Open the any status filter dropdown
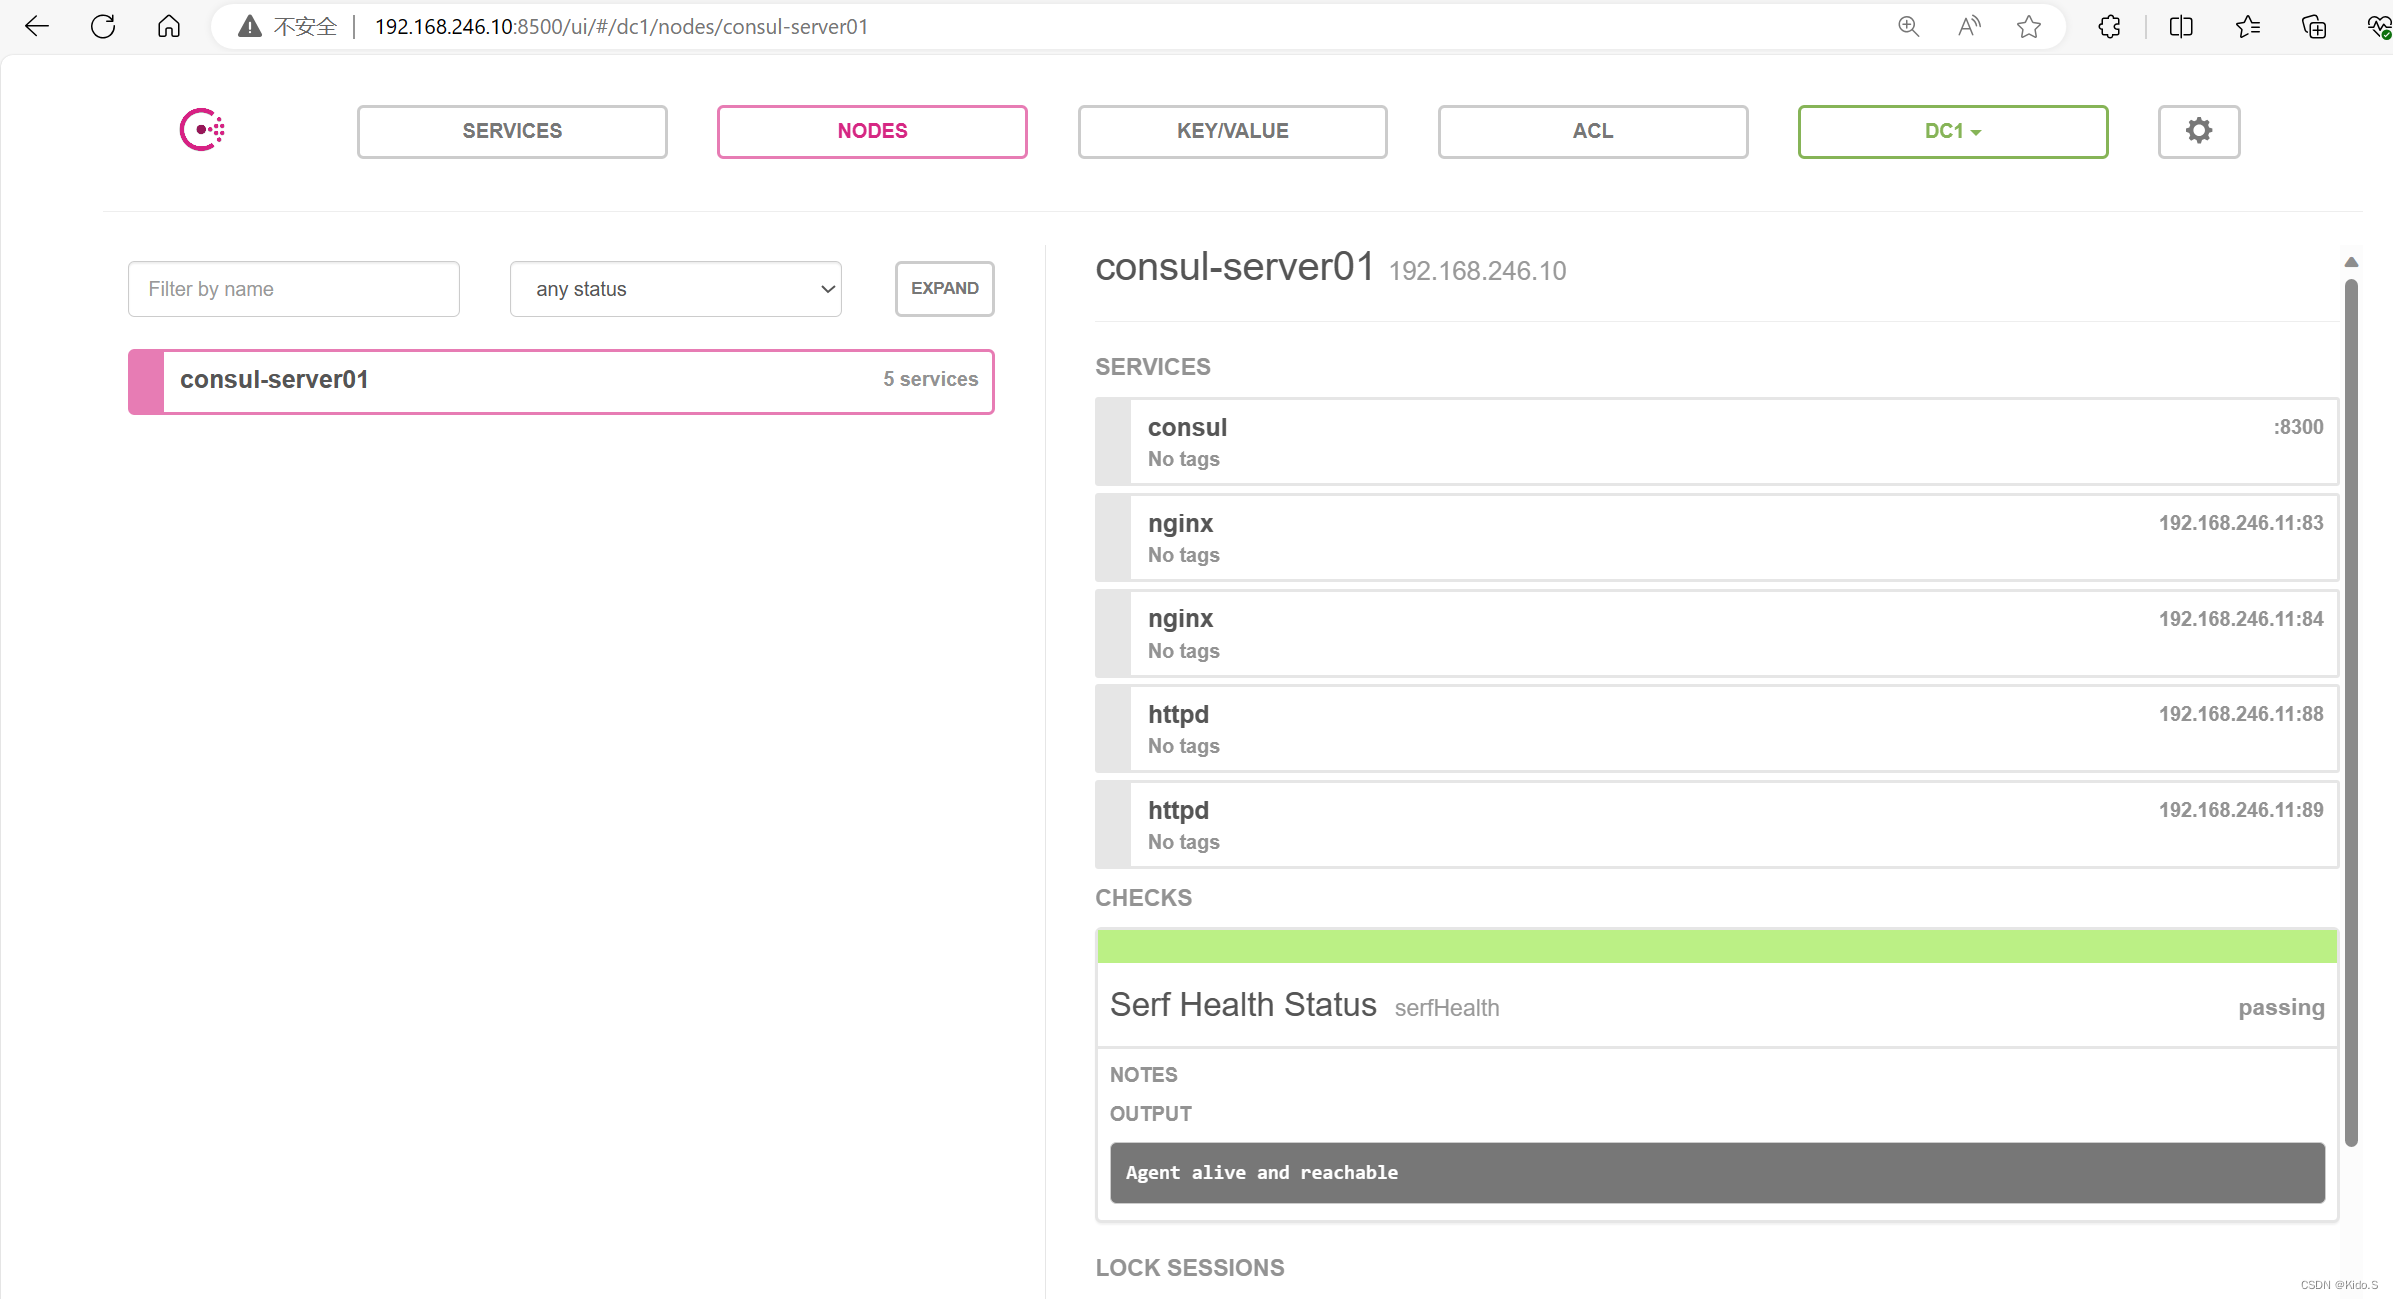The width and height of the screenshot is (2393, 1299). 676,289
